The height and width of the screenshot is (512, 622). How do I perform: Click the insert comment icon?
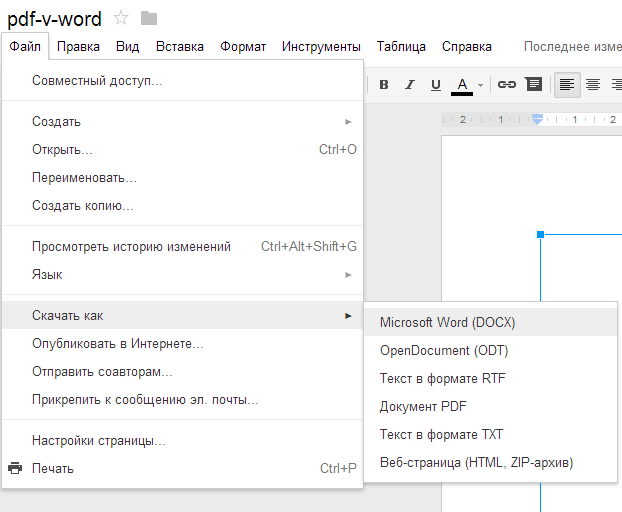534,84
